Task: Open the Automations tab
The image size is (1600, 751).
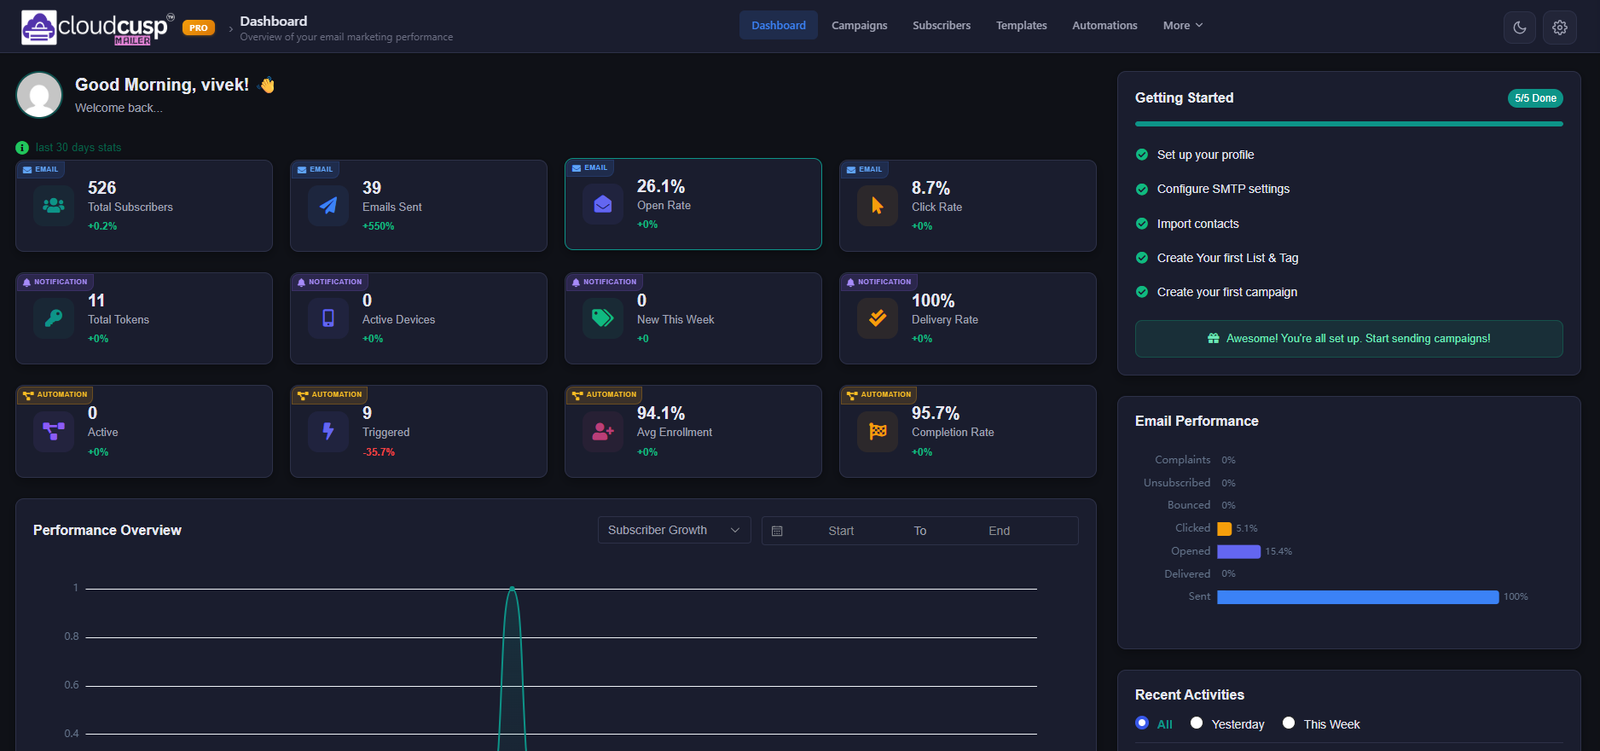Action: point(1104,25)
